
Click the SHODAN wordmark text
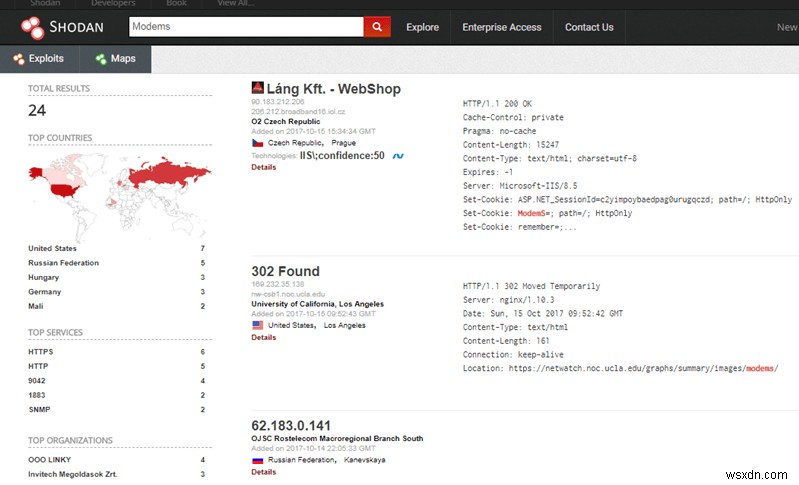point(76,27)
